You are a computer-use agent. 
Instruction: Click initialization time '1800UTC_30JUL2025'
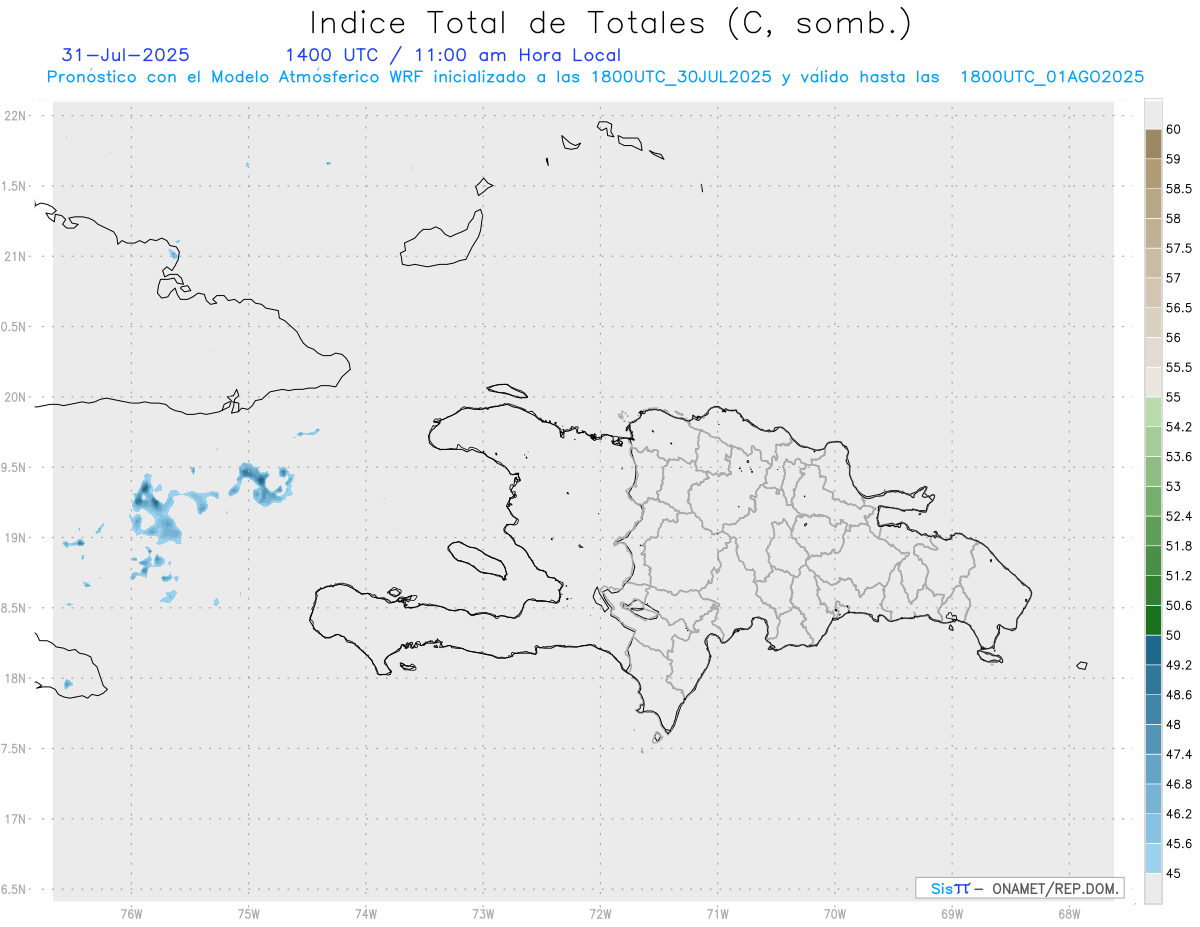(681, 77)
